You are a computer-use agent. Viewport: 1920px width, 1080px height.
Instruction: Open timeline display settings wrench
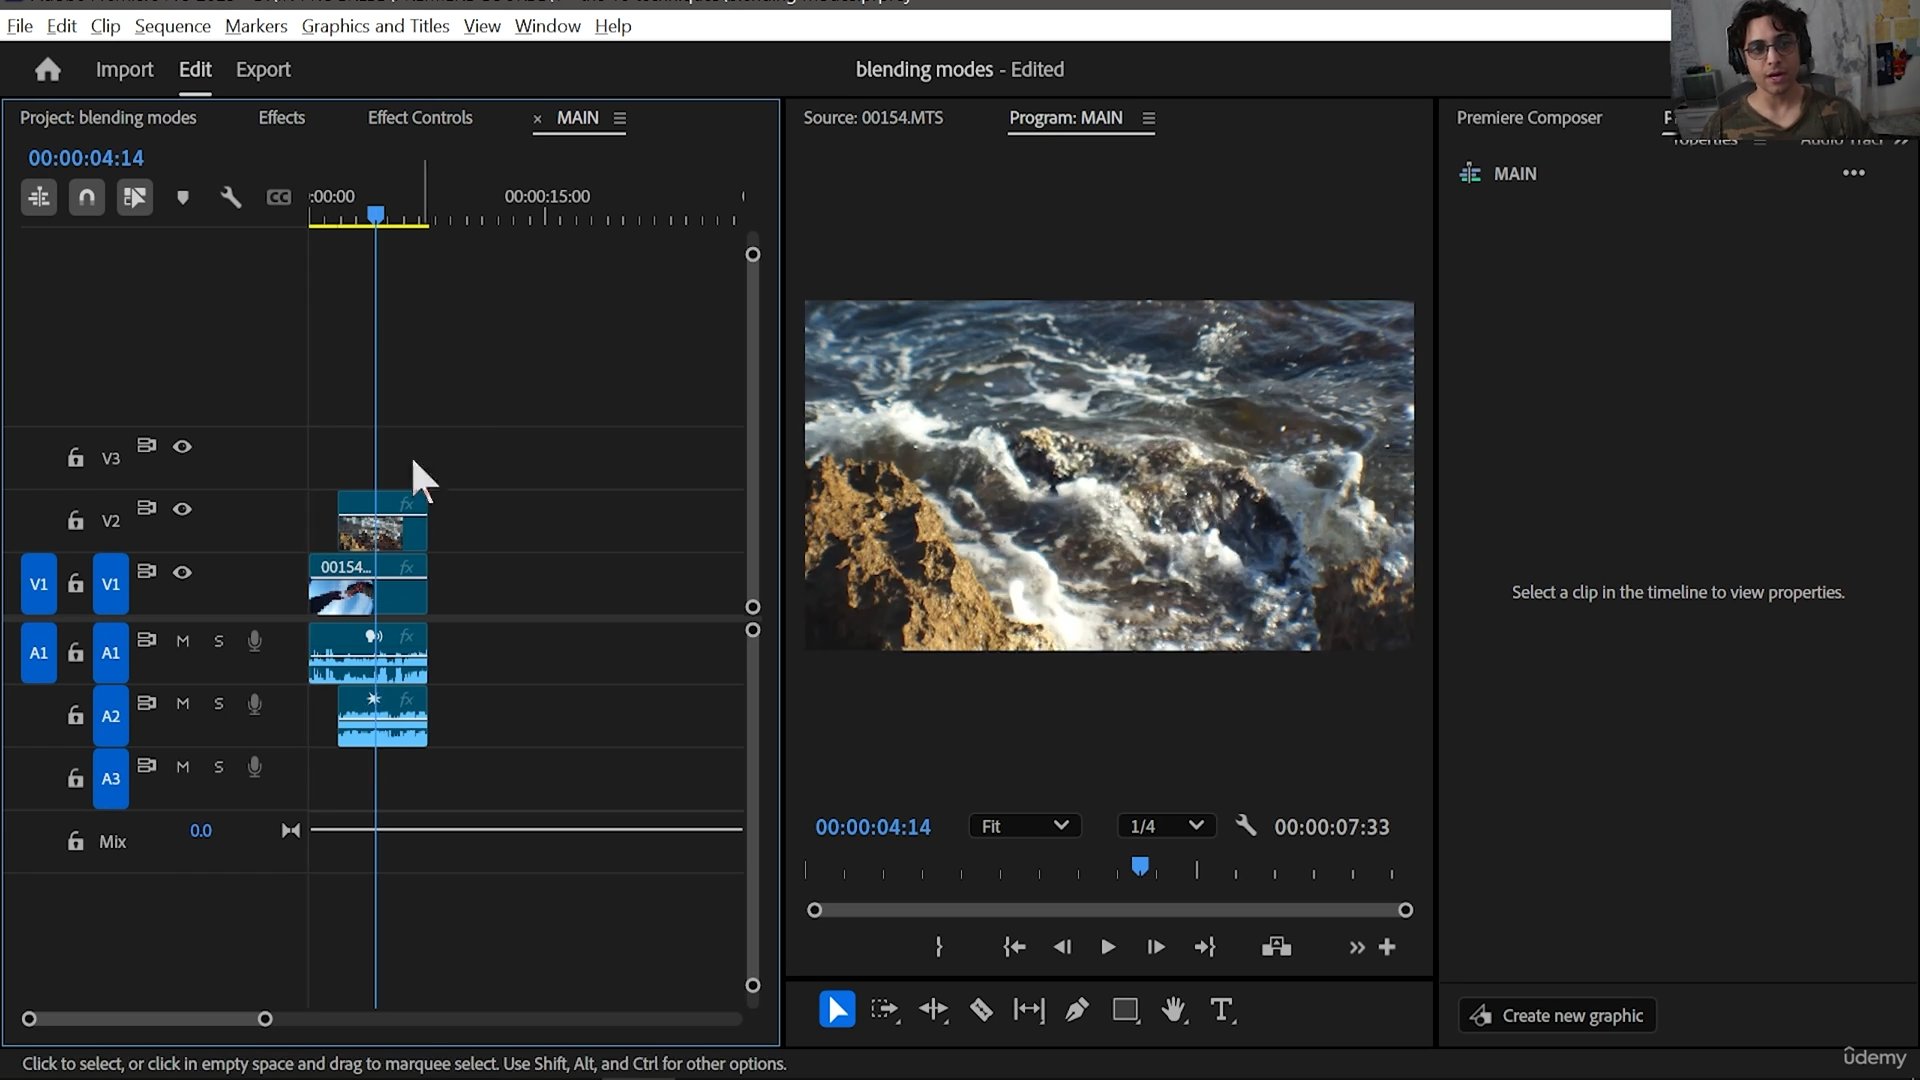(x=231, y=197)
